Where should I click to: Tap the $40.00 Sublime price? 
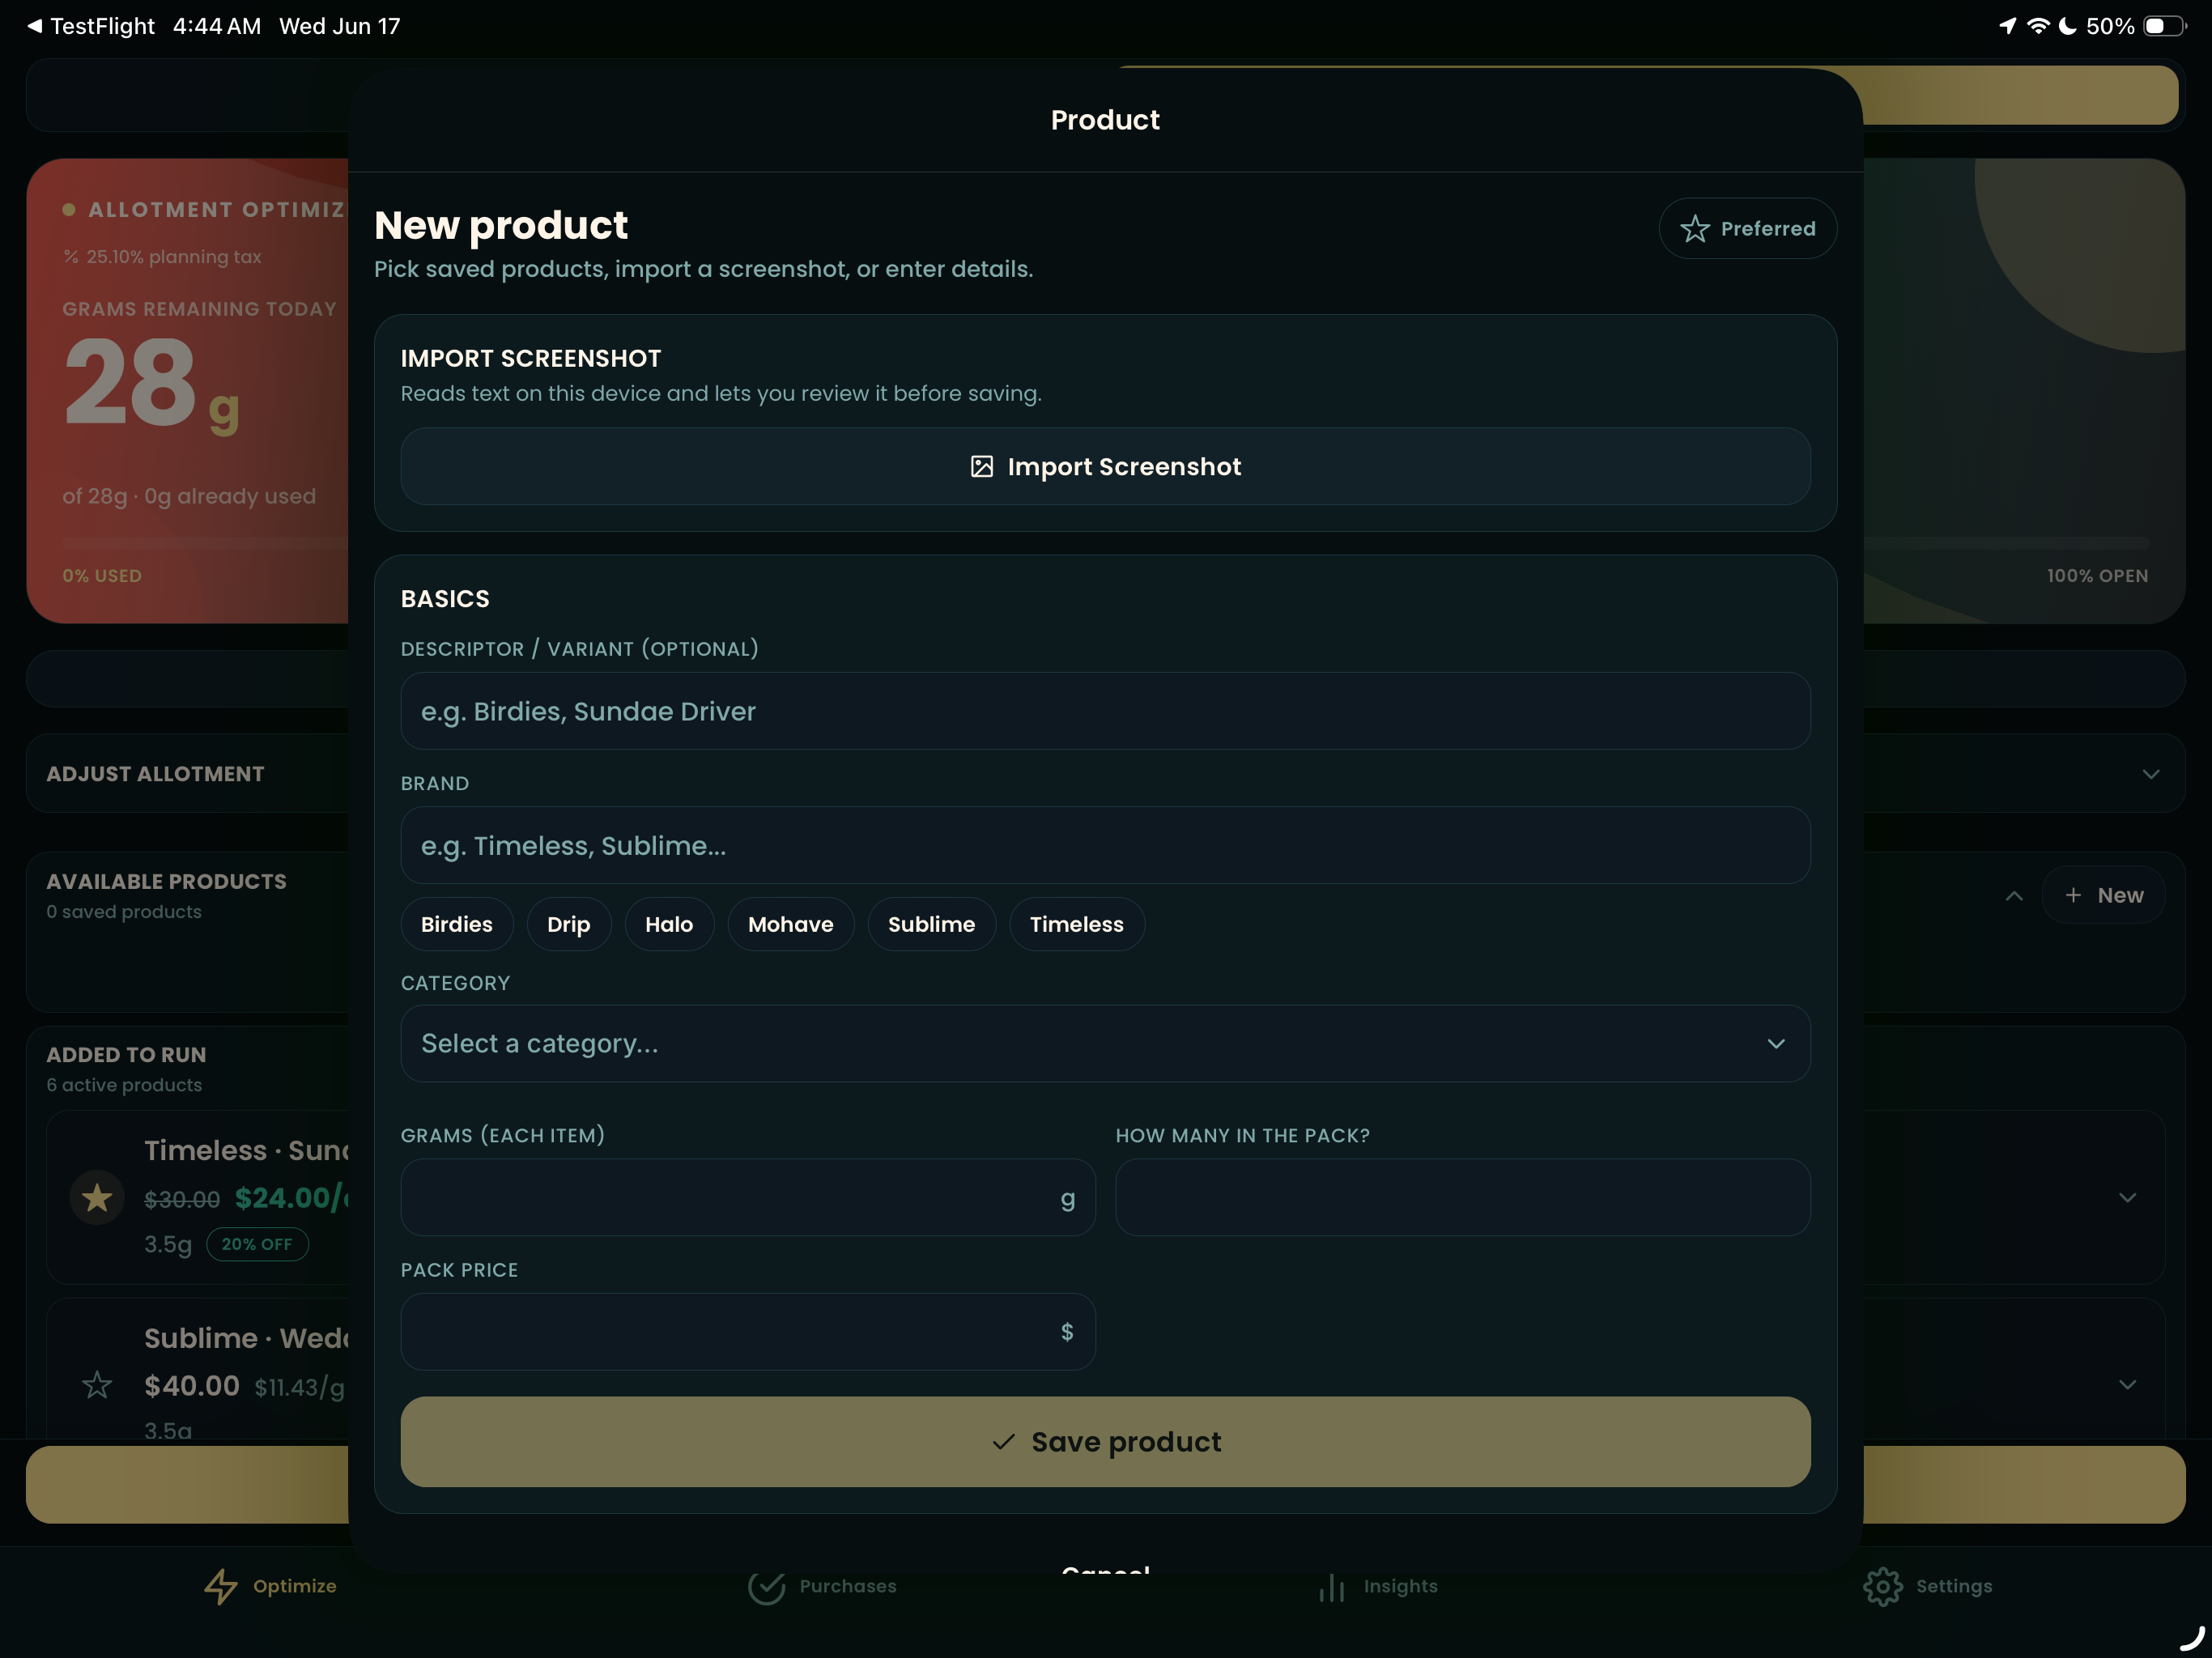pos(192,1386)
